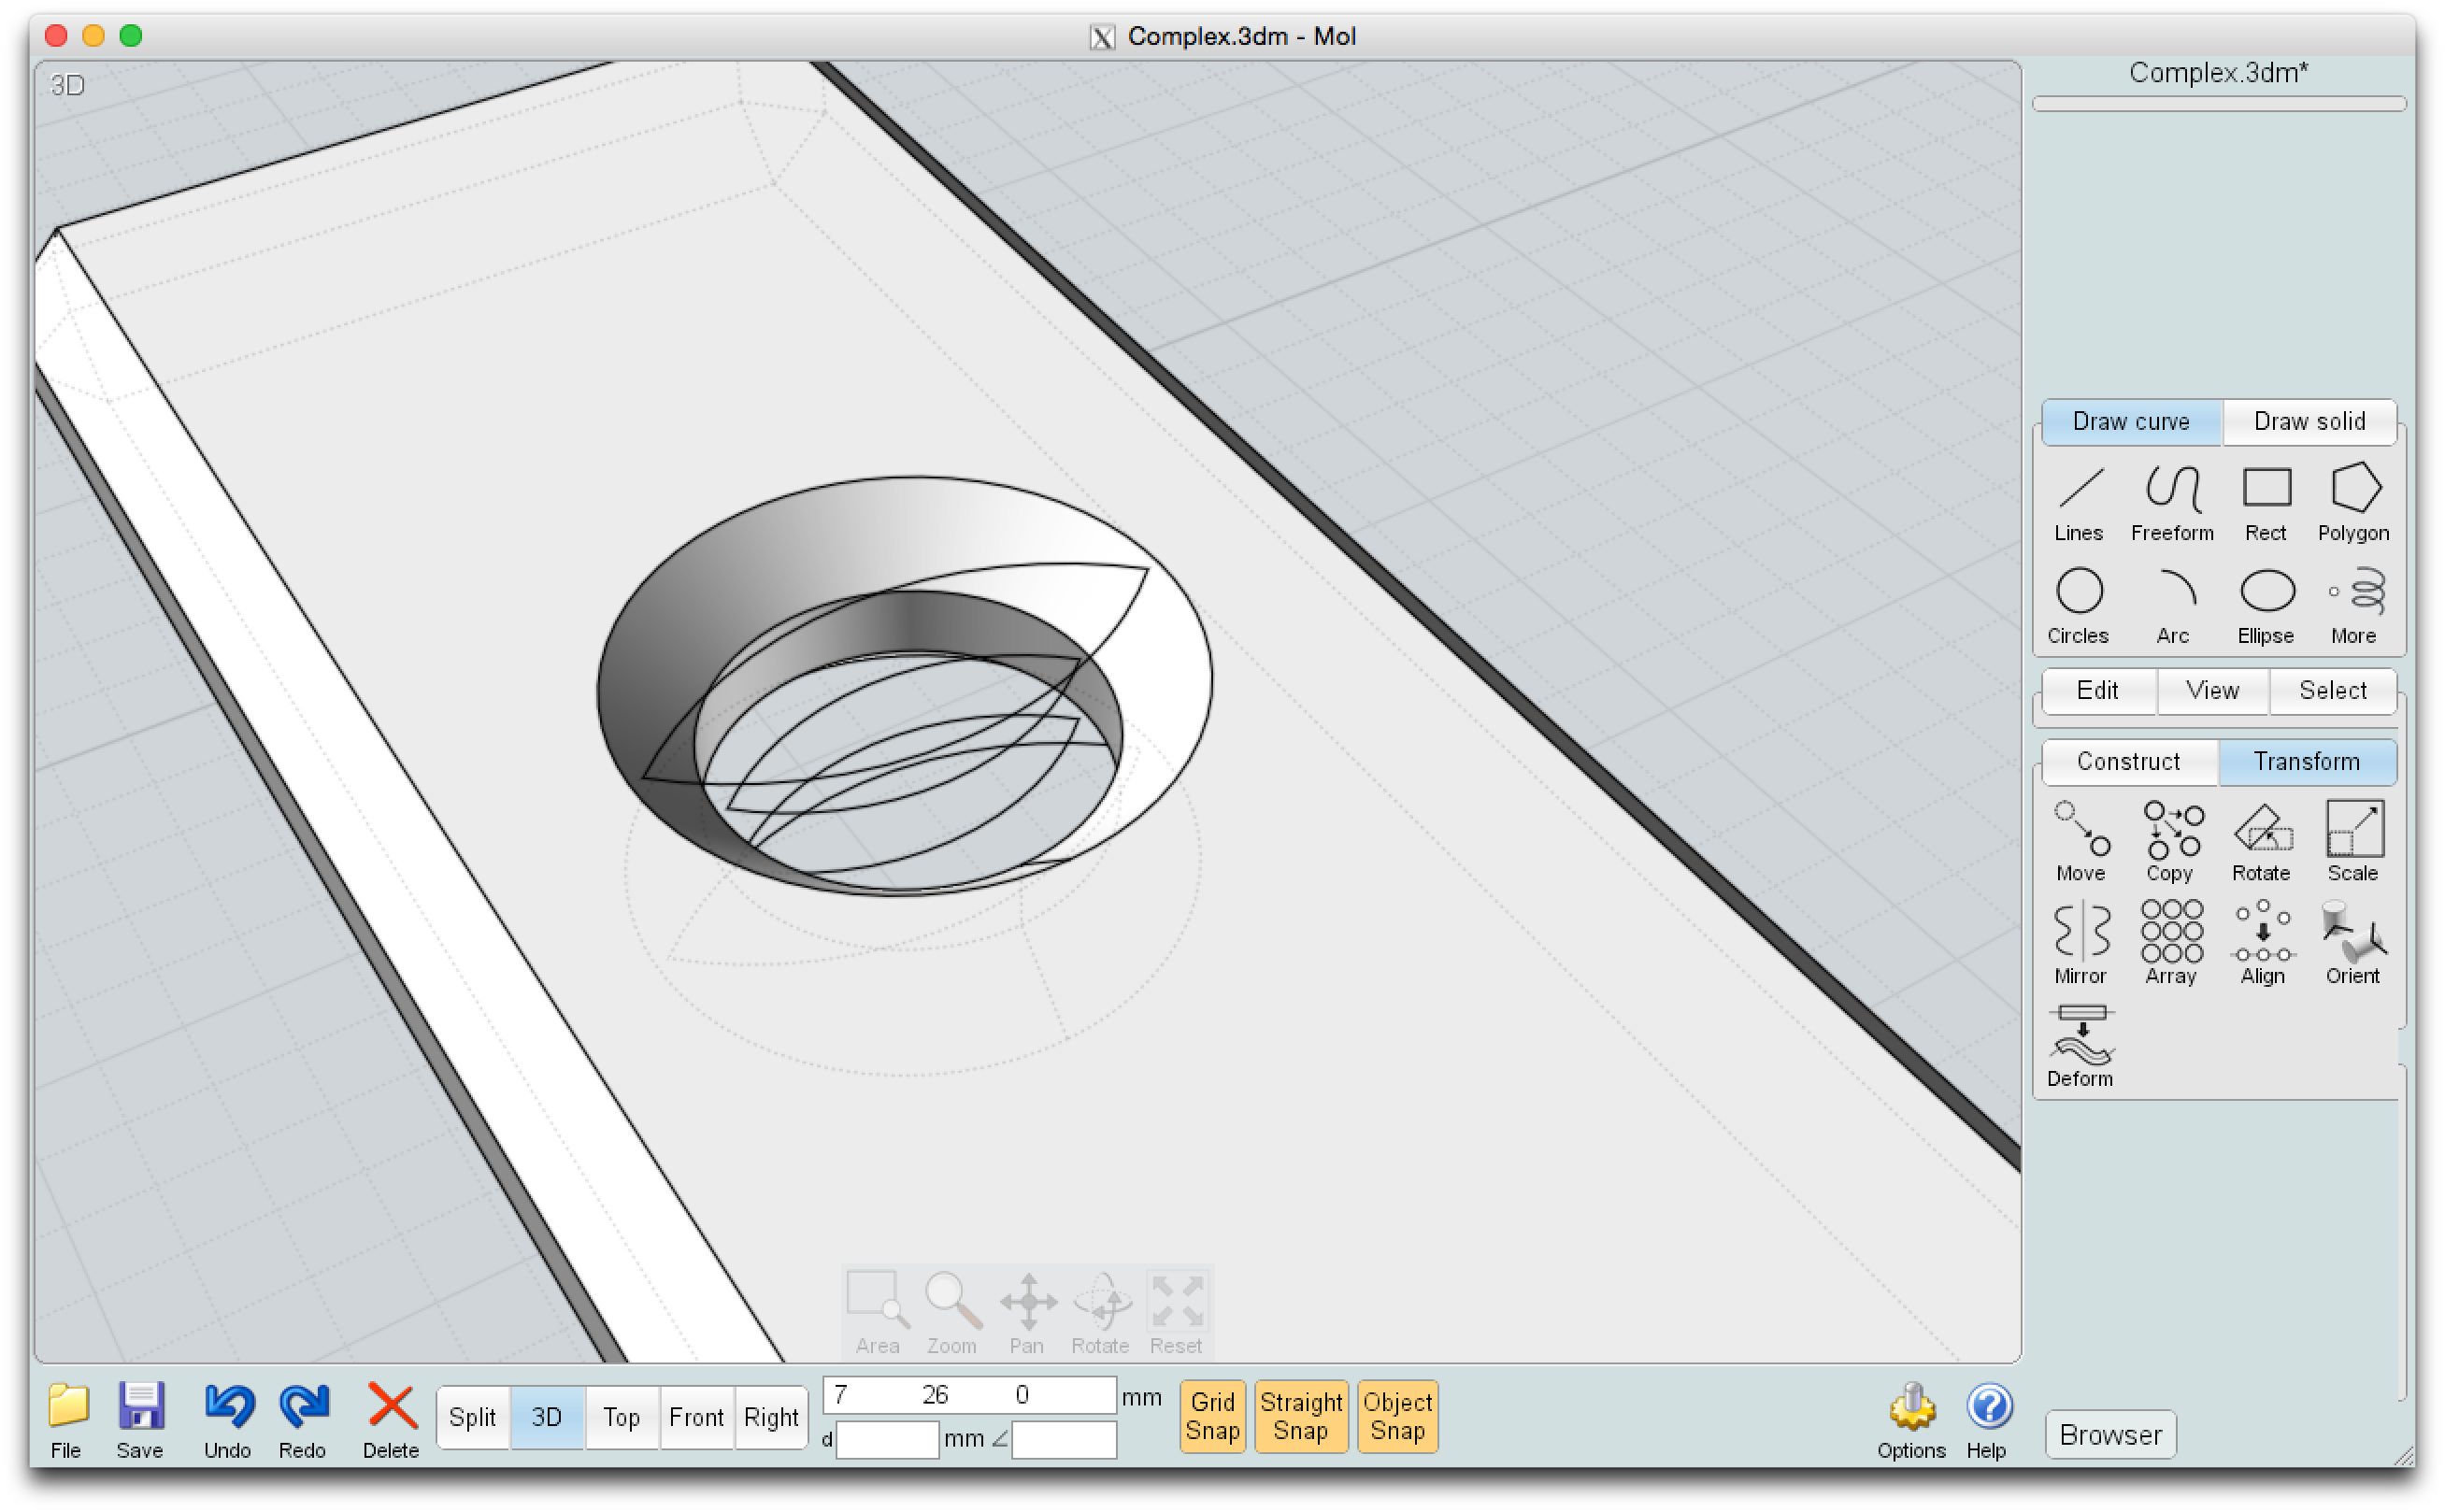
Task: Select the Arc drawing tool
Action: [x=2173, y=607]
